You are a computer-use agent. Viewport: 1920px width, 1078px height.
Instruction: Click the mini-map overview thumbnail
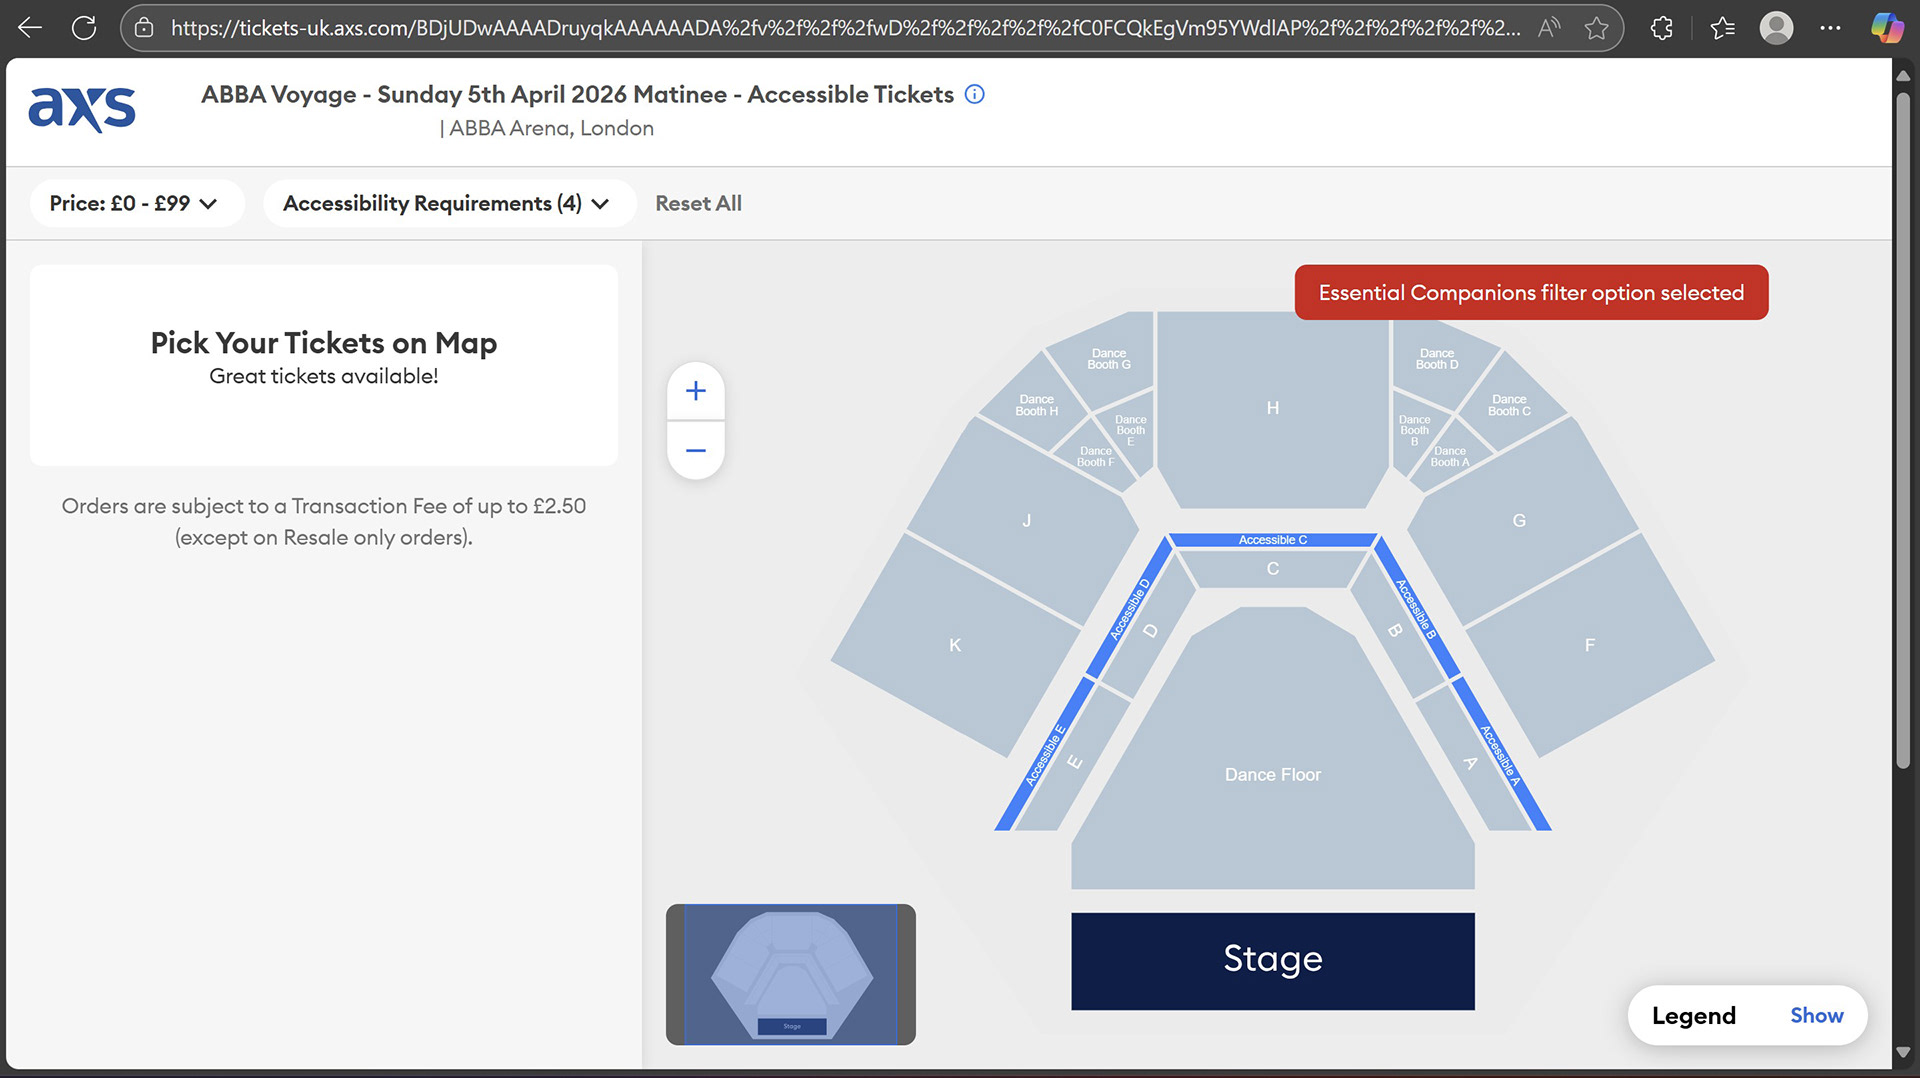point(790,974)
